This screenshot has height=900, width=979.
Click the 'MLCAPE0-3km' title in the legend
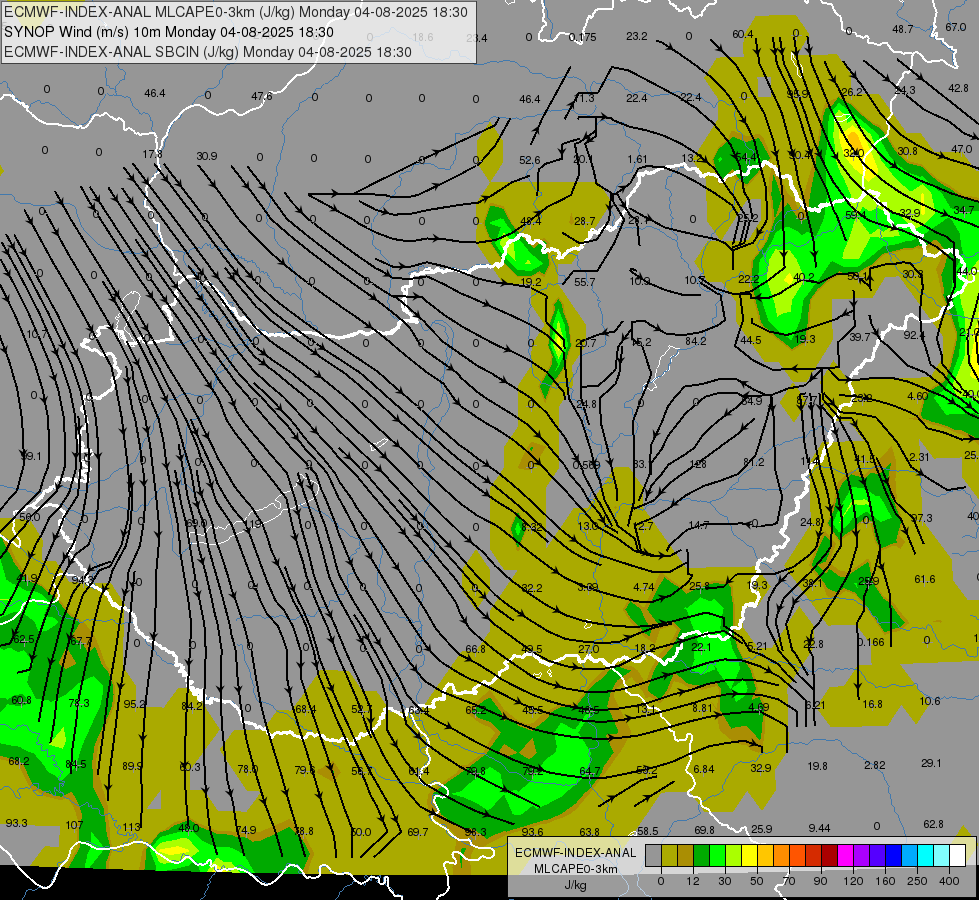click(x=576, y=869)
